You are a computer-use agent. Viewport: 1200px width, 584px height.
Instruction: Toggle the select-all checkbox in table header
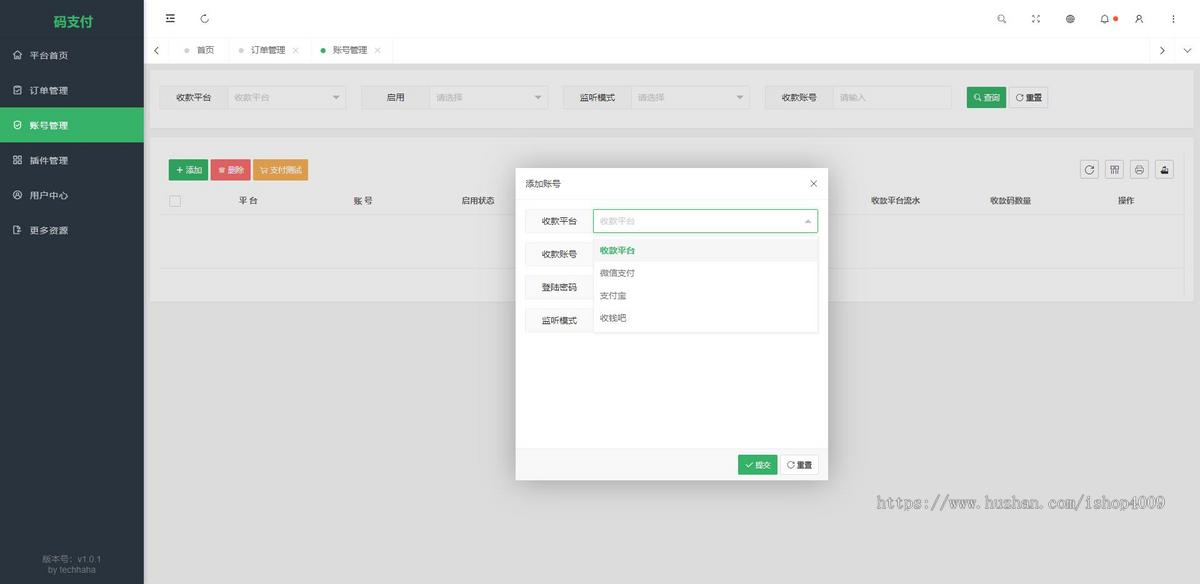(175, 201)
